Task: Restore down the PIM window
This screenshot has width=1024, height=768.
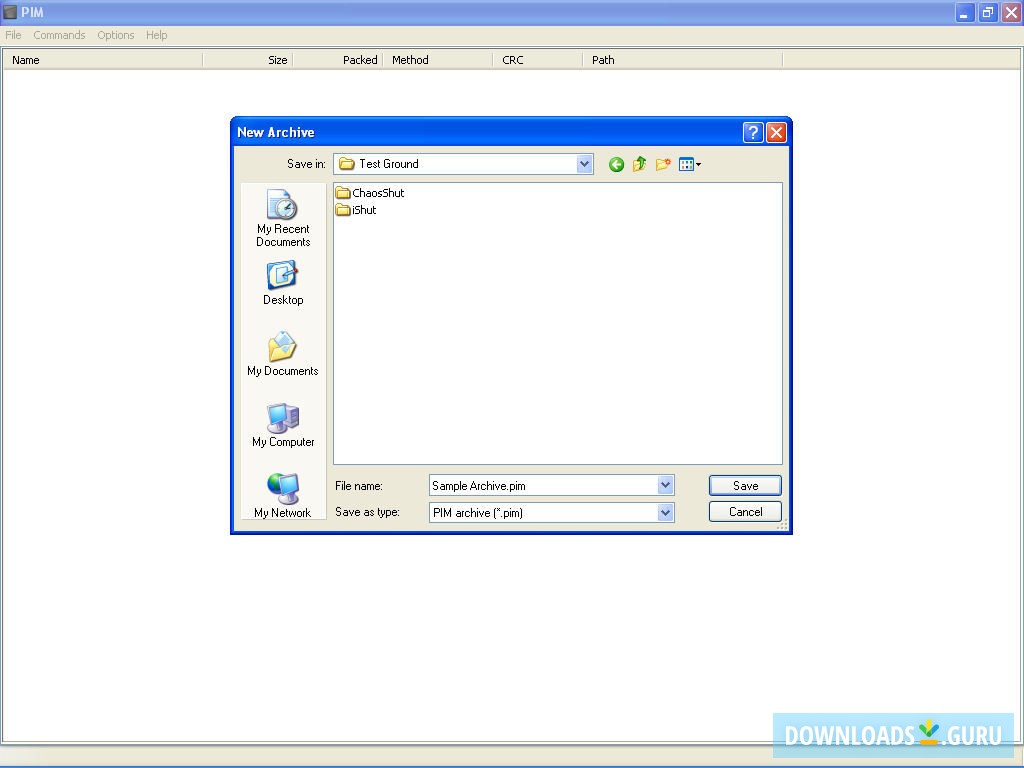Action: (x=988, y=12)
